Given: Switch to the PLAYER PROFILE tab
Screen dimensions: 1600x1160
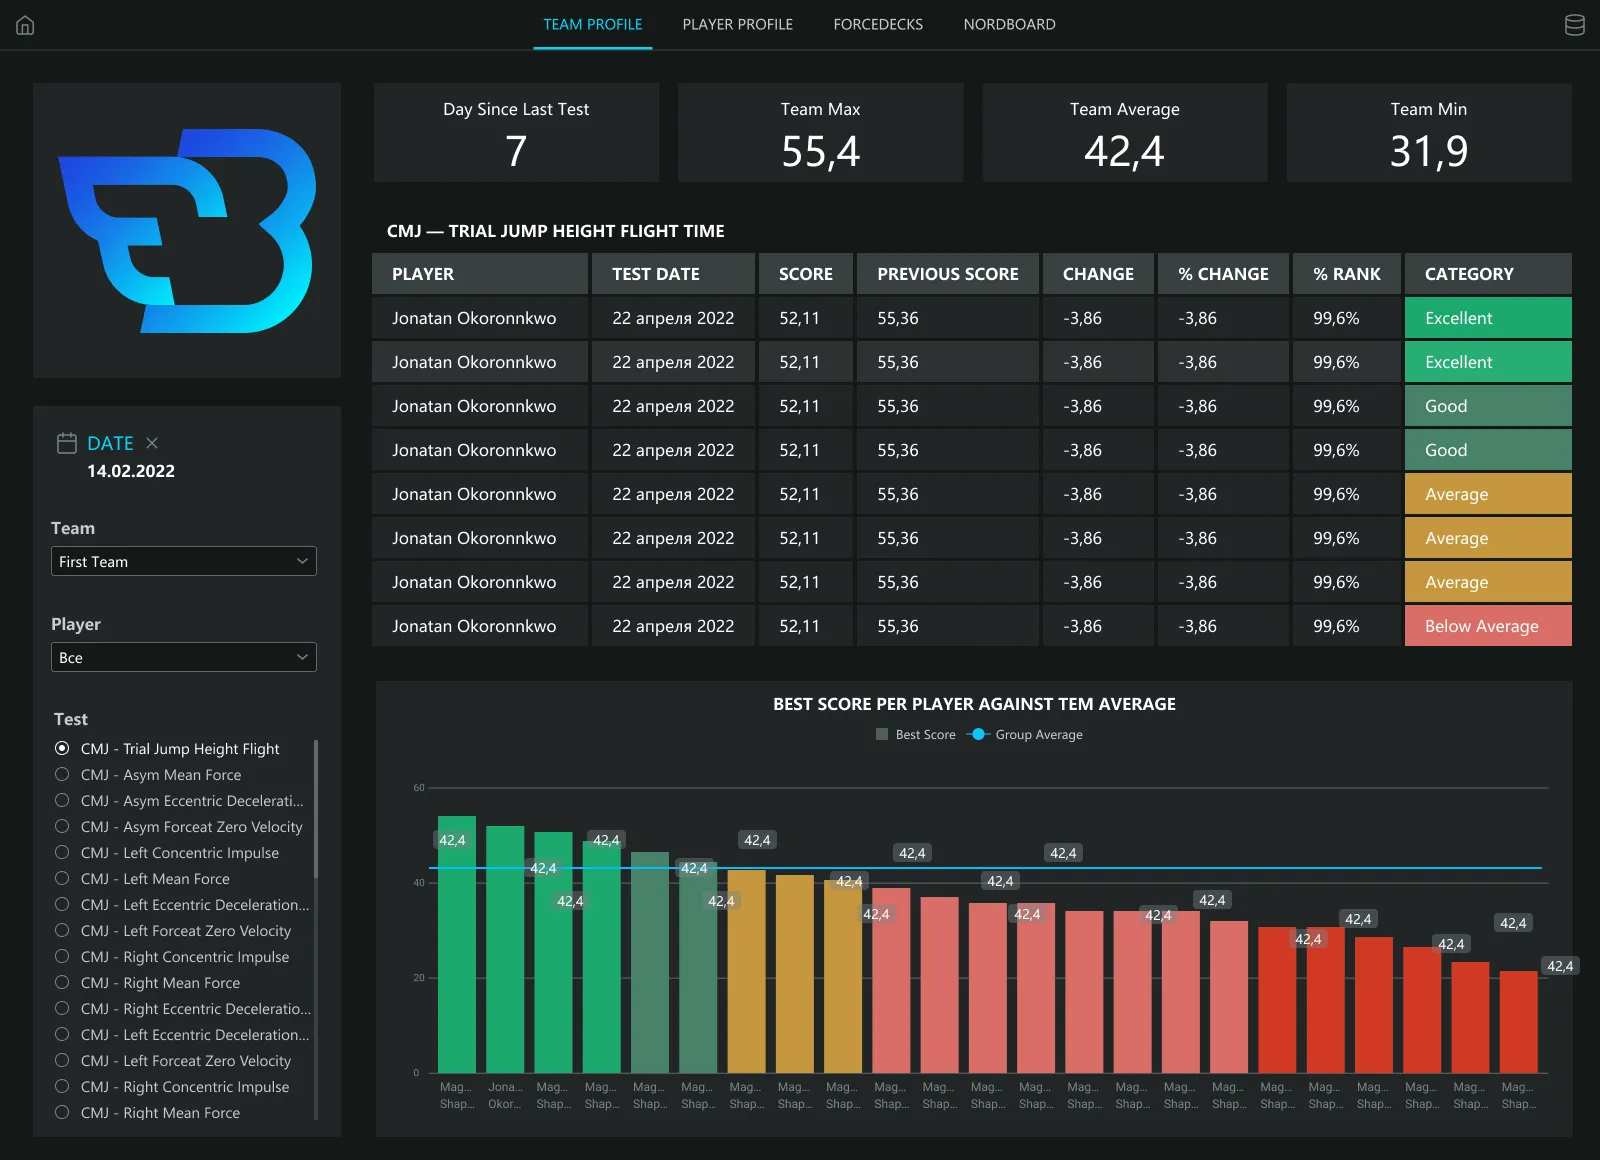Looking at the screenshot, I should [x=737, y=25].
